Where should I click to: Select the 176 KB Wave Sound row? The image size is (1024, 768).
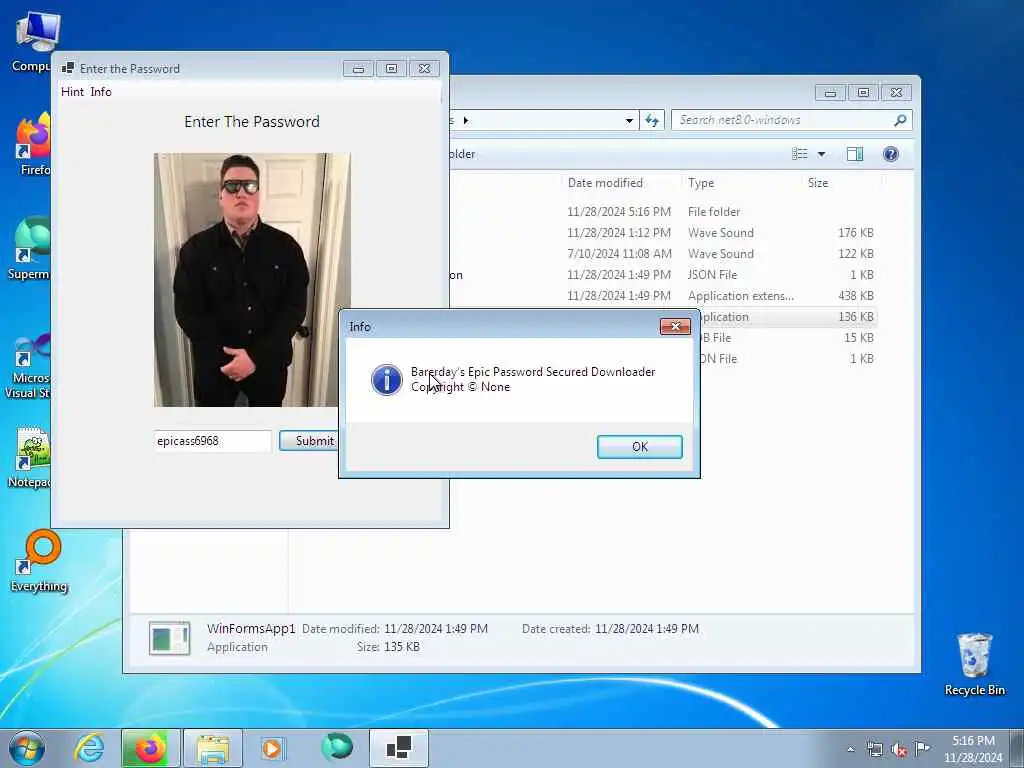[x=664, y=232]
